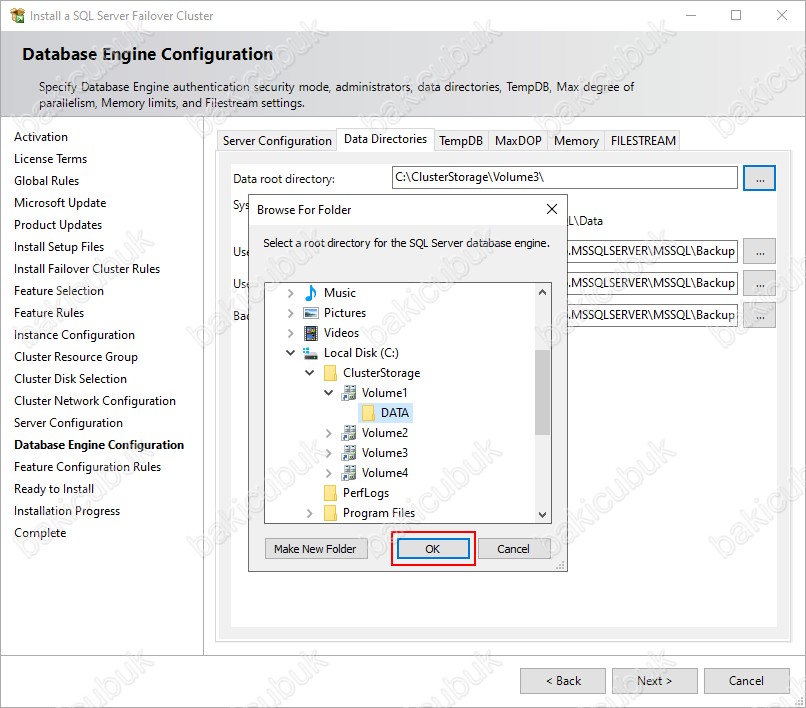
Task: Click the Videos folder icon
Action: click(x=311, y=333)
